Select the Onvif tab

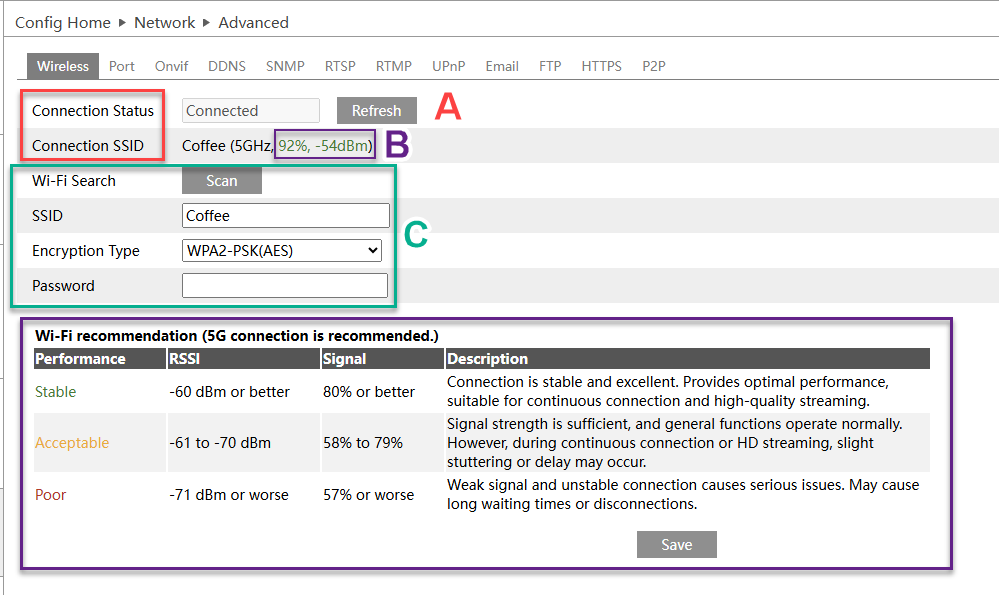(171, 66)
